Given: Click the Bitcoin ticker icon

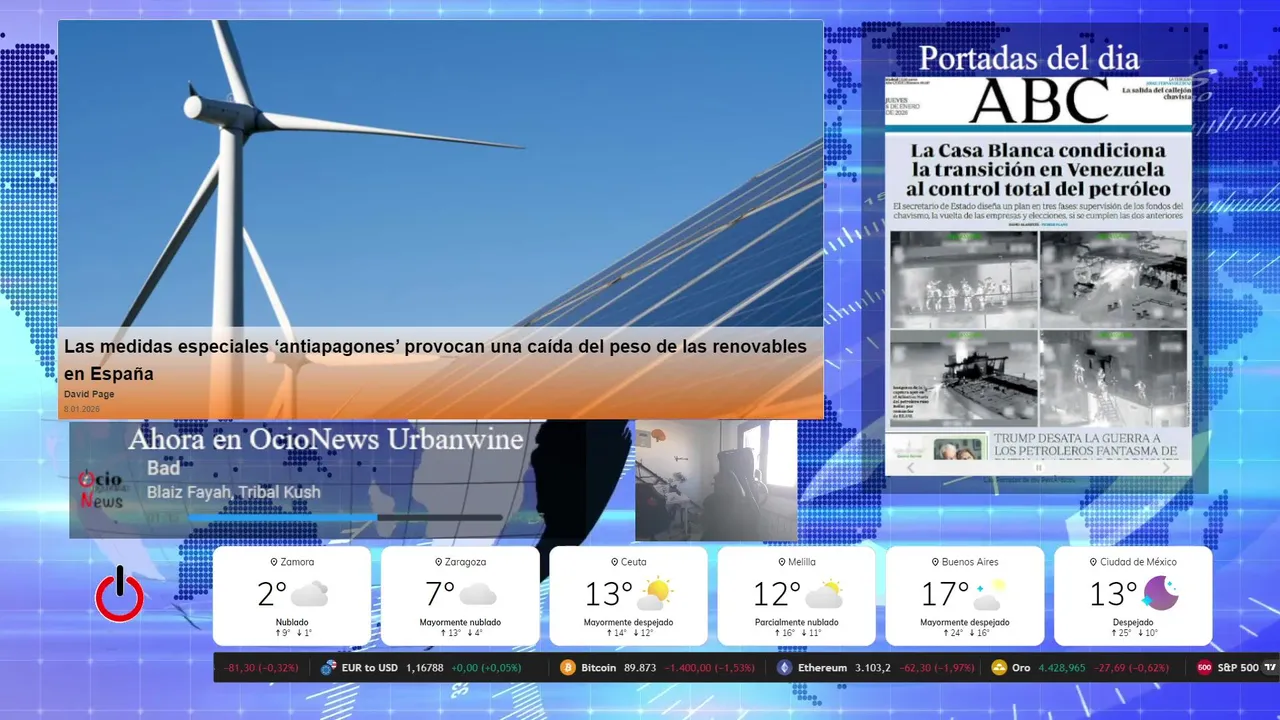Looking at the screenshot, I should [568, 668].
